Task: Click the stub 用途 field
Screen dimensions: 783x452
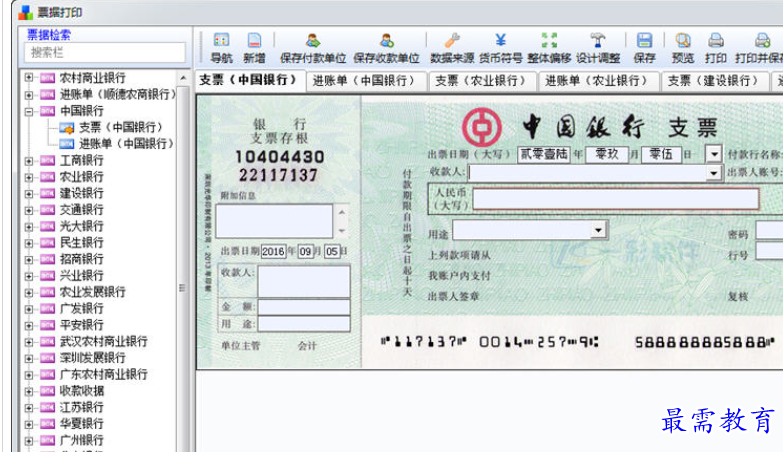Action: [304, 324]
